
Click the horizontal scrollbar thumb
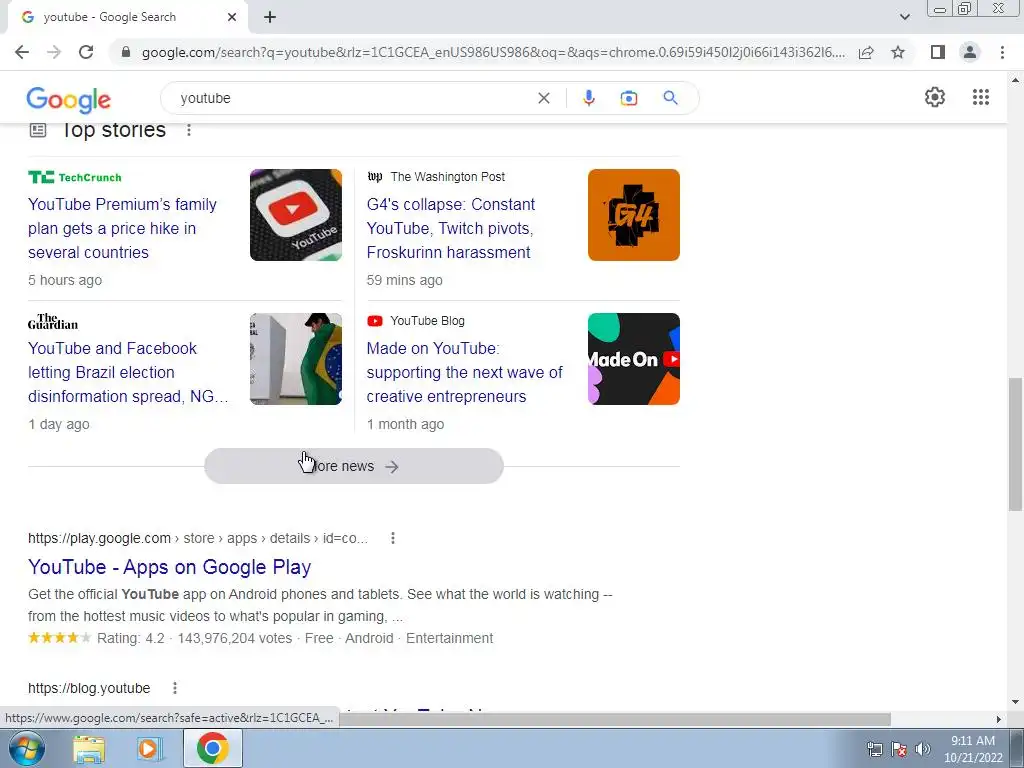pyautogui.click(x=614, y=719)
